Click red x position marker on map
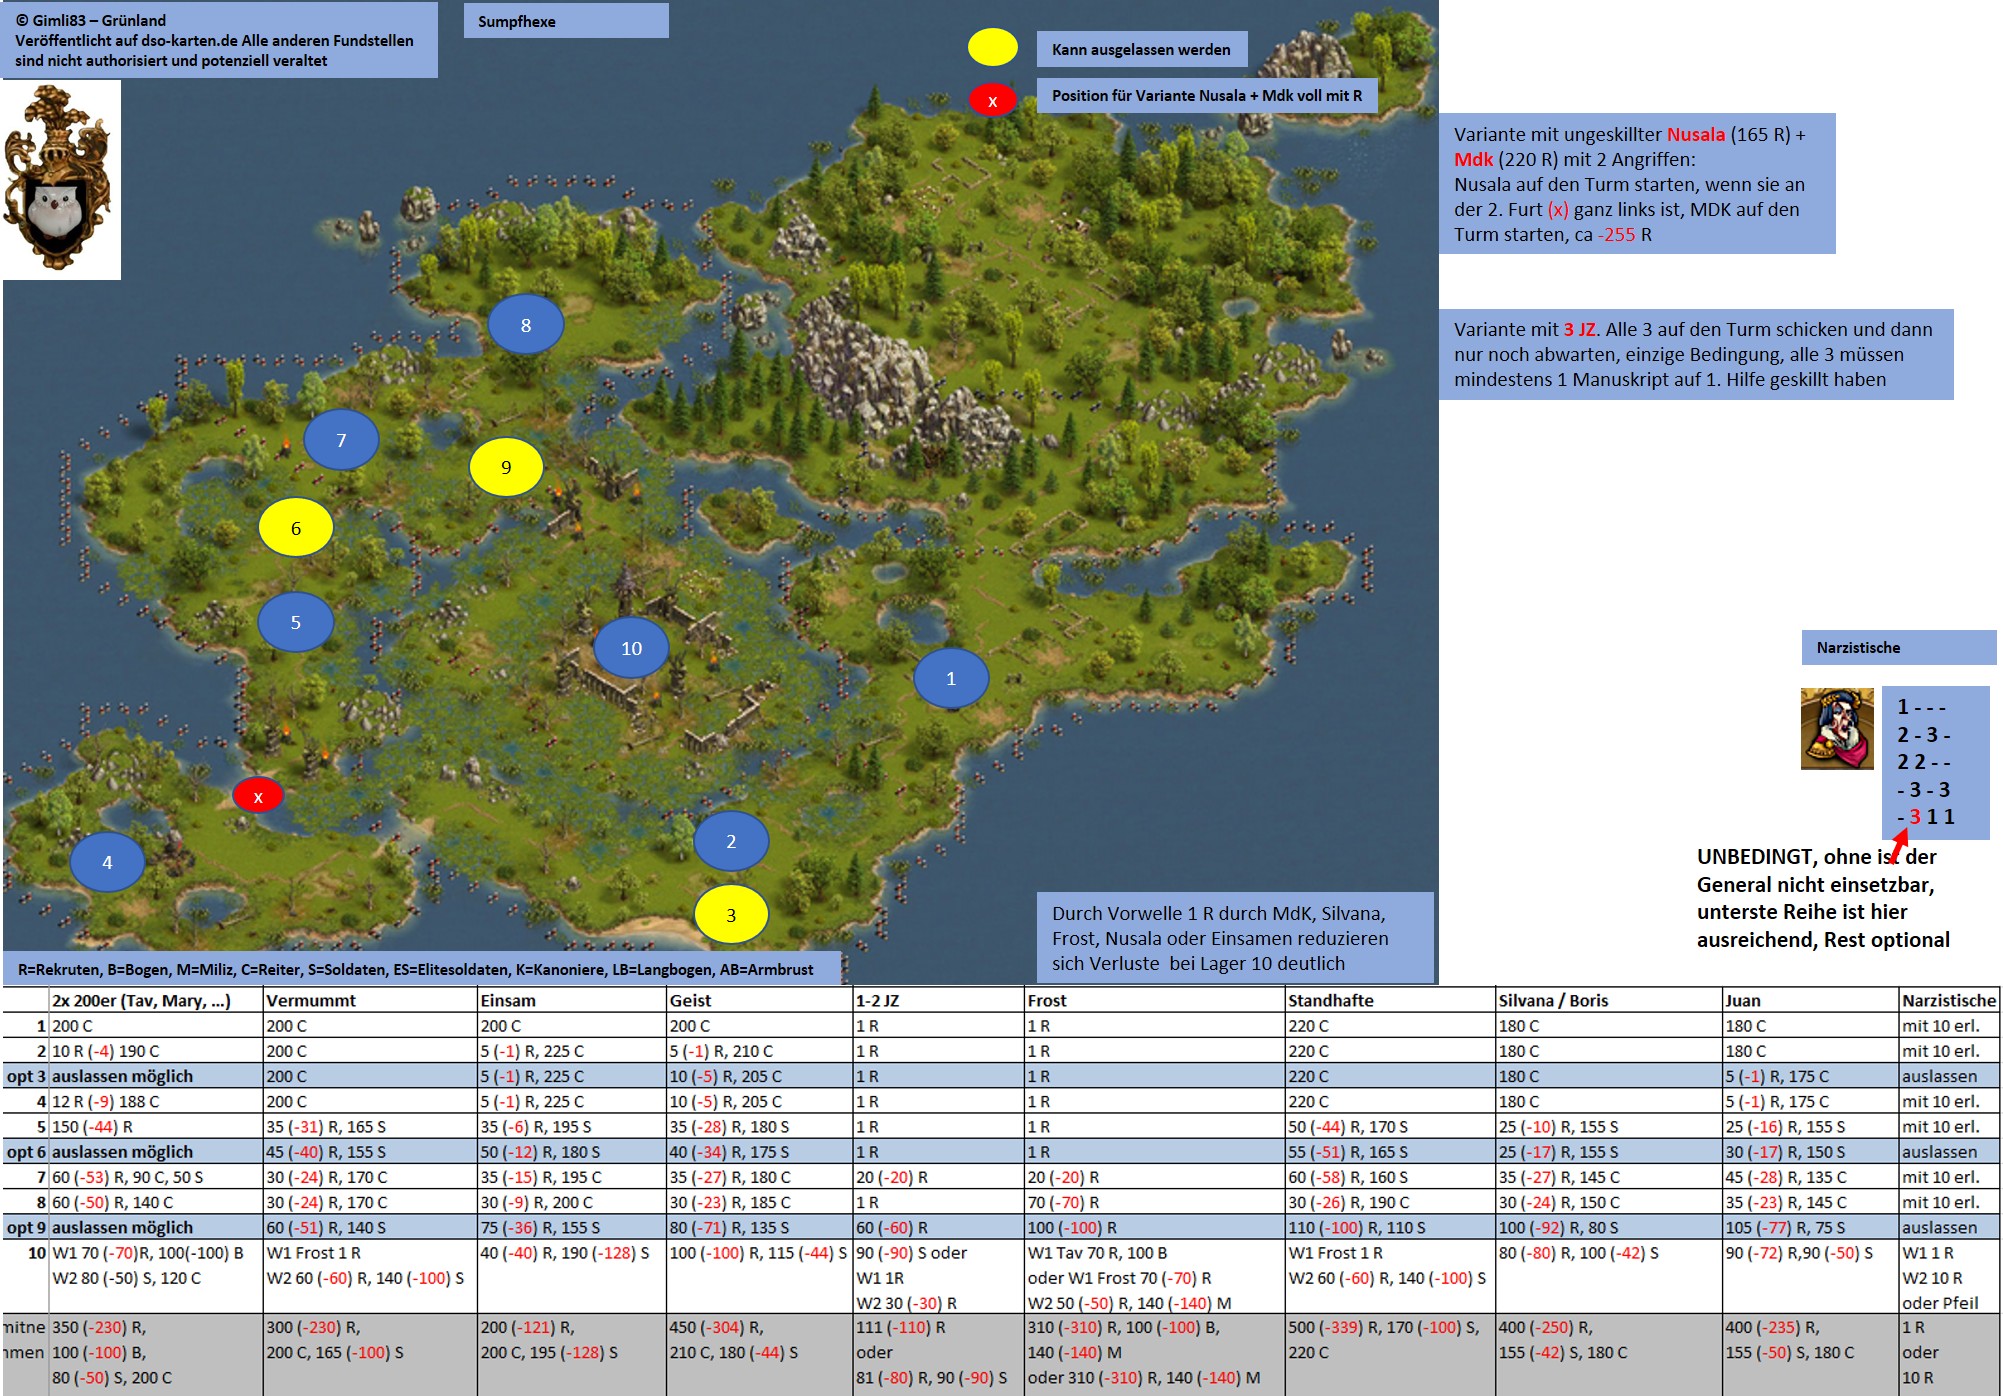 [258, 796]
